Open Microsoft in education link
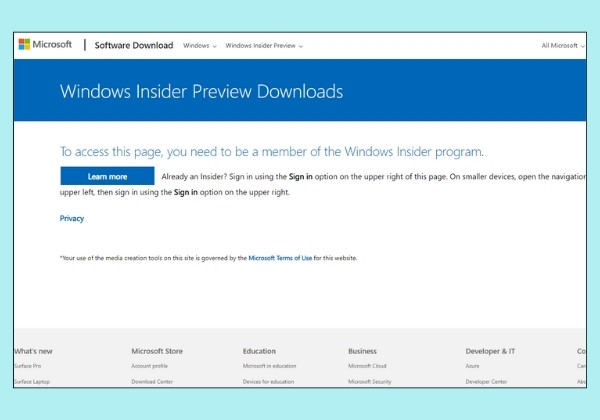 tap(269, 366)
